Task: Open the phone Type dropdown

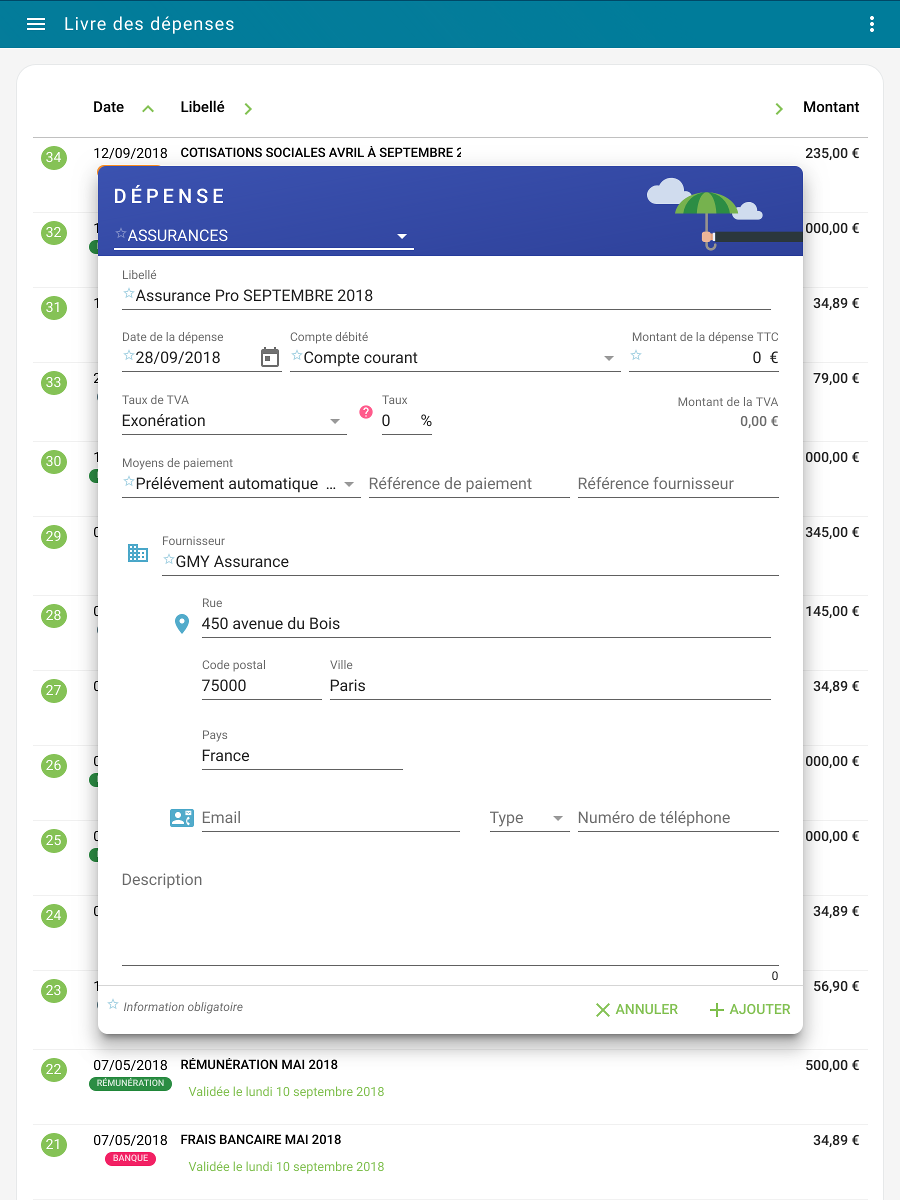Action: [558, 818]
